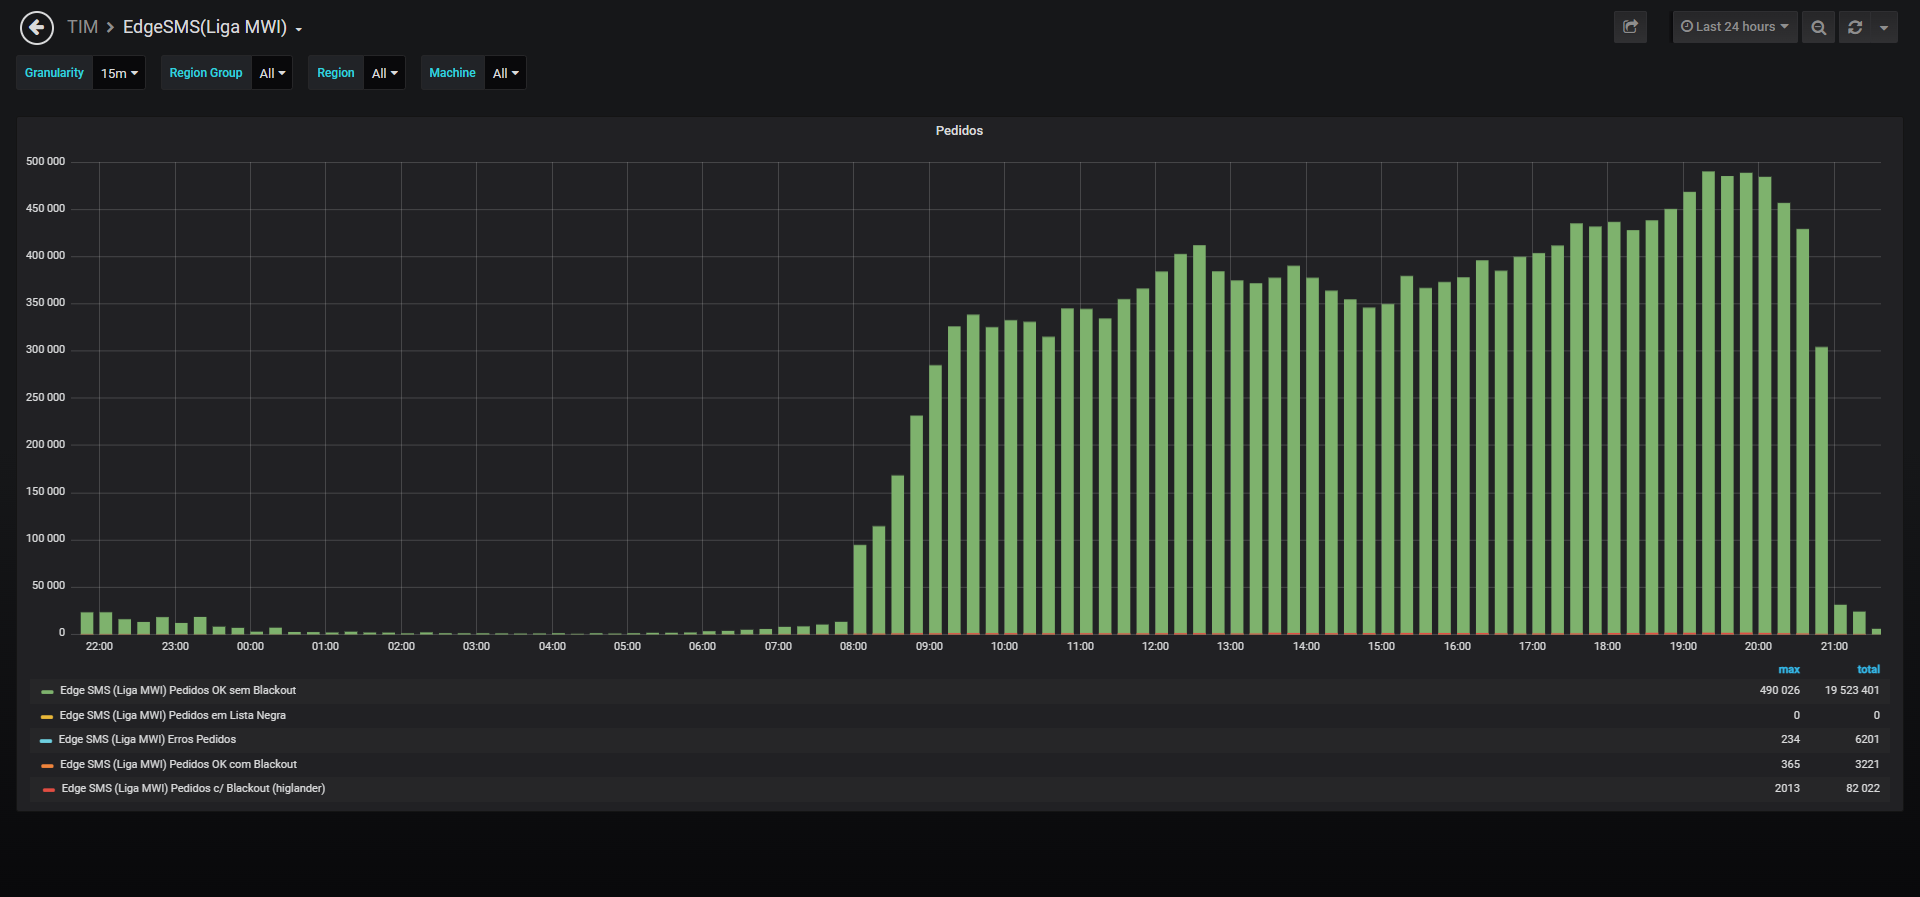Open the EdgeSMS(Liga MWI) dashboard title menu

point(212,27)
